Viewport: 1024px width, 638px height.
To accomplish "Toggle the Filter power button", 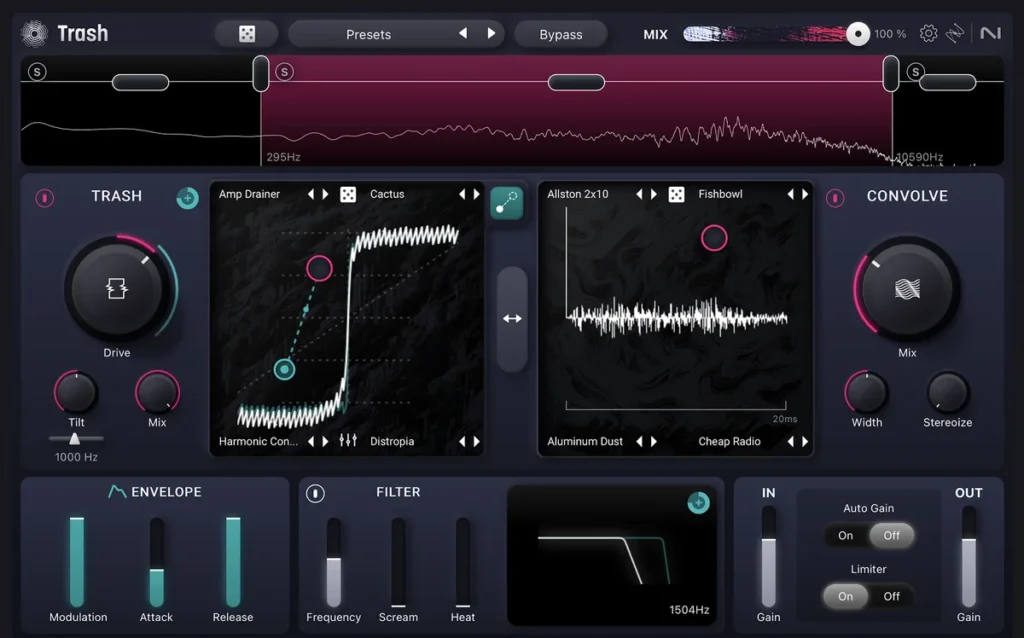I will point(315,493).
